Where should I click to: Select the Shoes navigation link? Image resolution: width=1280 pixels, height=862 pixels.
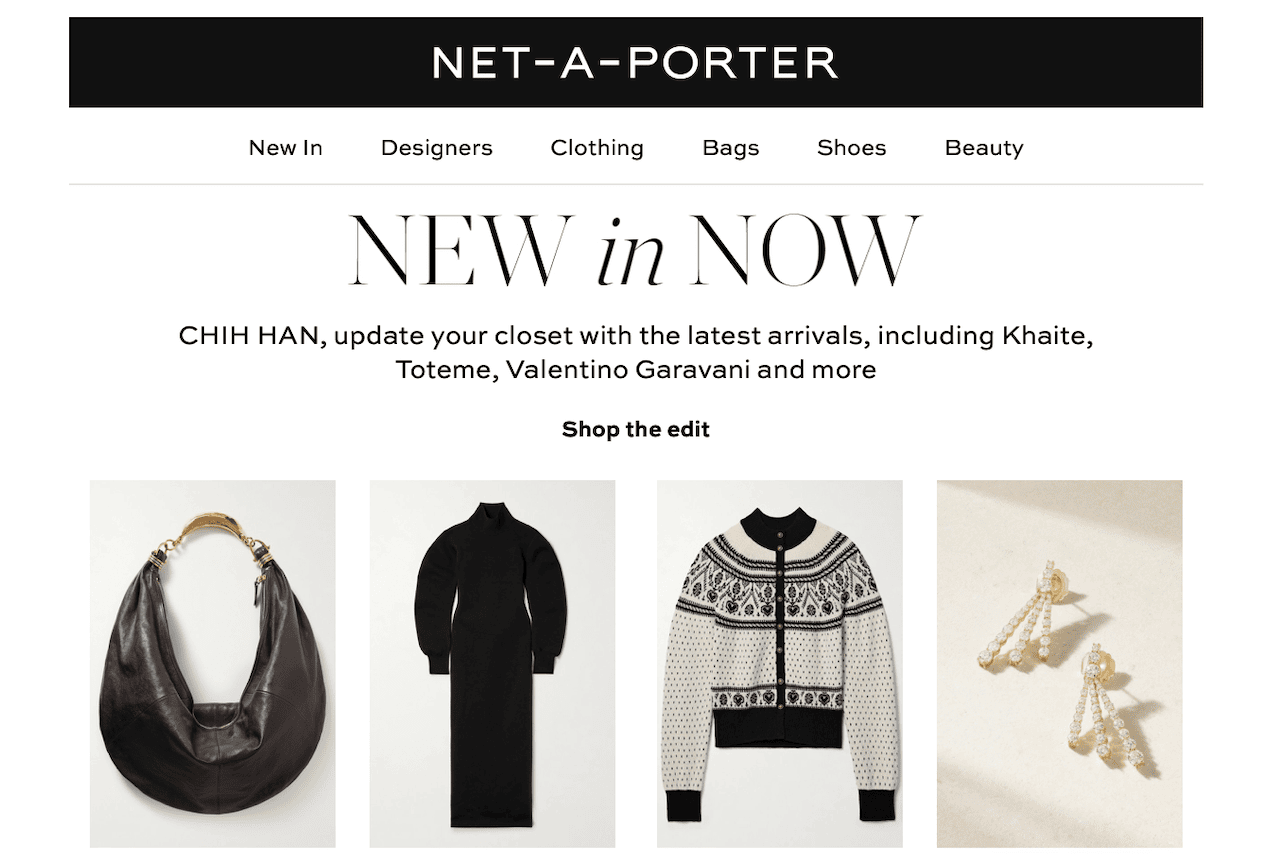point(852,148)
